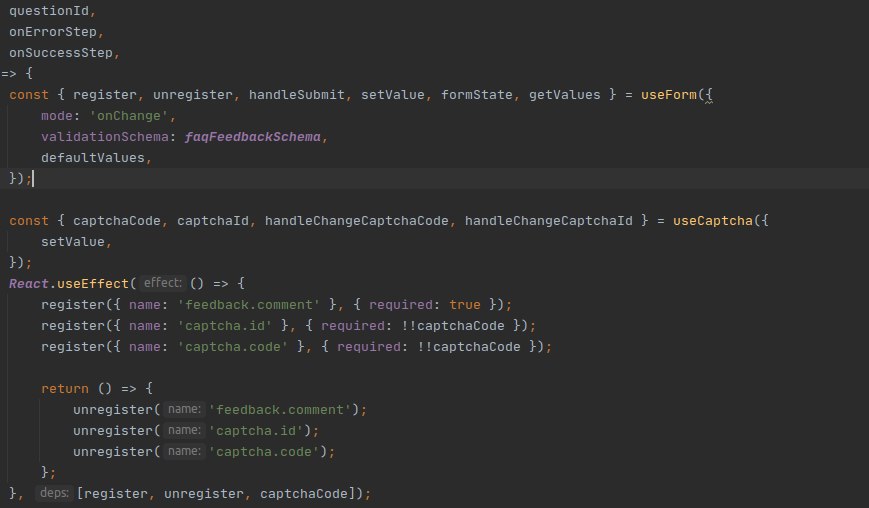The width and height of the screenshot is (869, 508).
Task: Click getValues in the useForm destructuring
Action: click(x=565, y=95)
